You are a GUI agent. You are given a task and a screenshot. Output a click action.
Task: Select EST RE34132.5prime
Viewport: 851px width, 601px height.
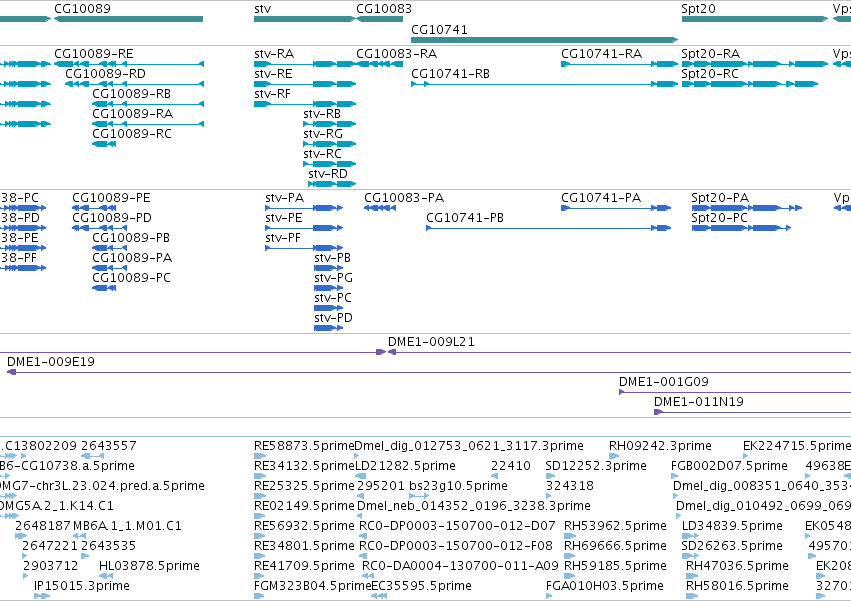click(259, 476)
